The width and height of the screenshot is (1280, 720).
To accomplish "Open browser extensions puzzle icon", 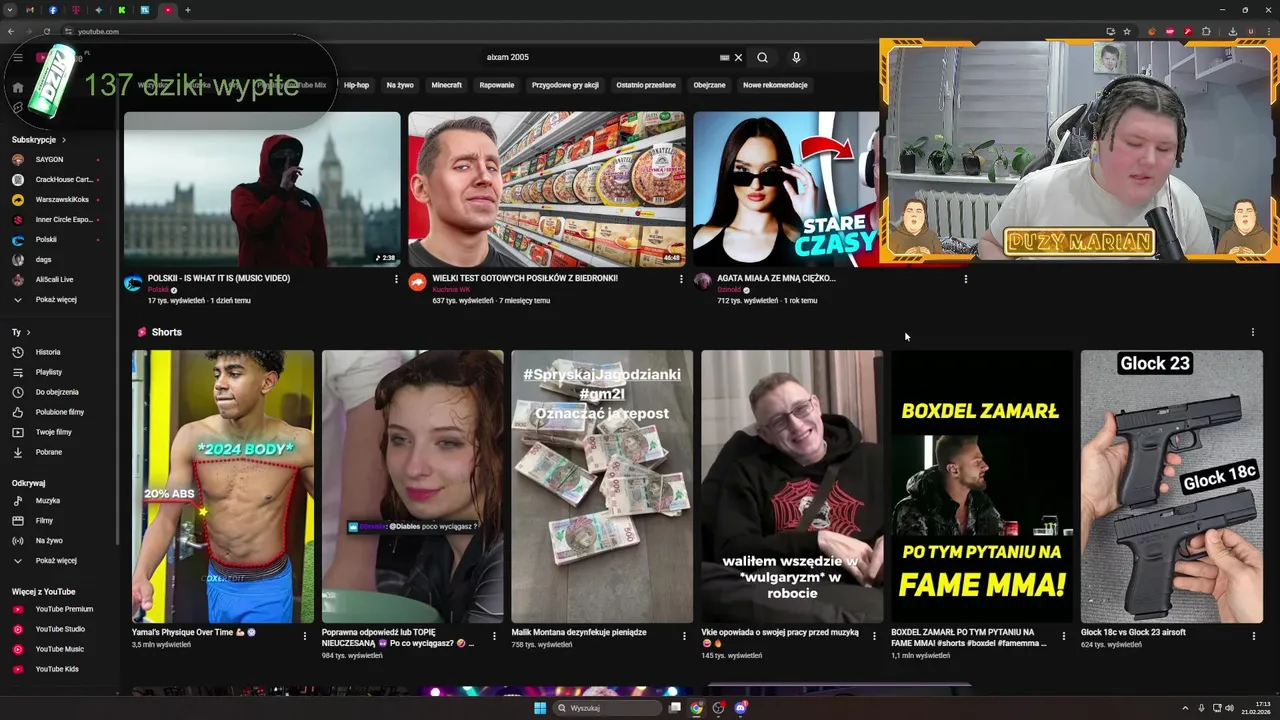I will tap(1206, 31).
